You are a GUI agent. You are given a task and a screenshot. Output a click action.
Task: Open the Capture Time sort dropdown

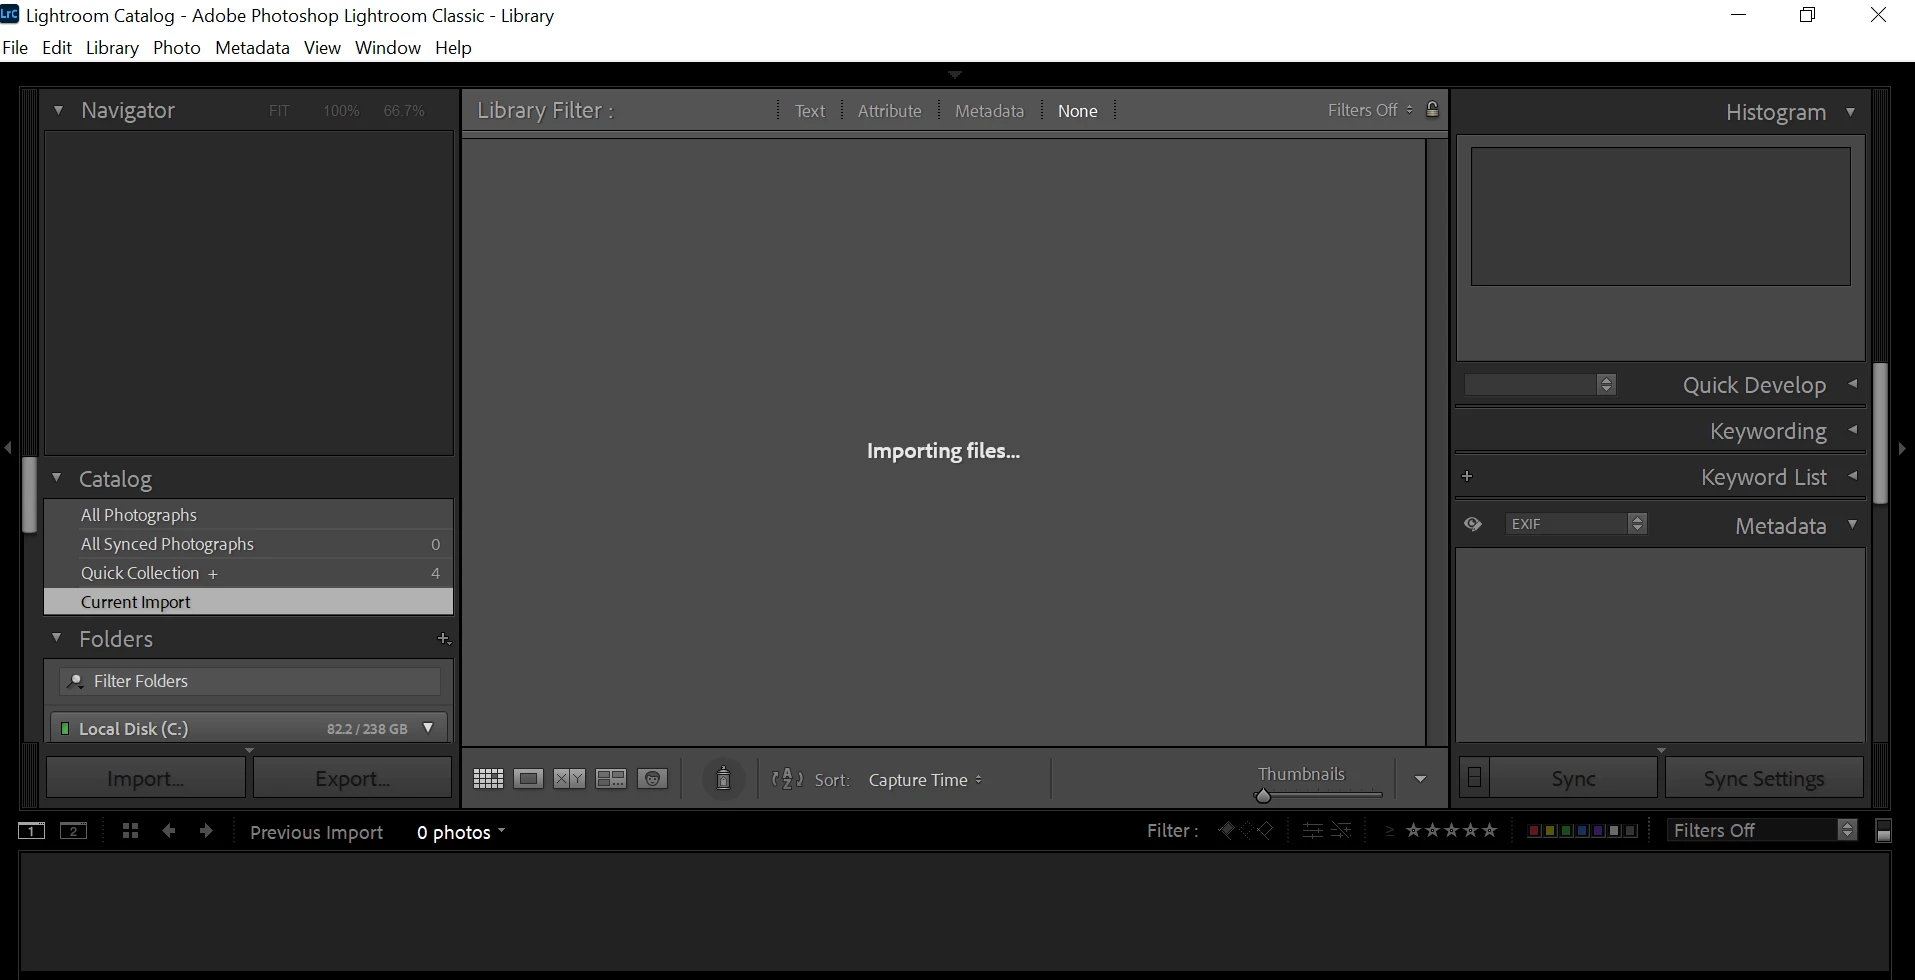coord(925,780)
